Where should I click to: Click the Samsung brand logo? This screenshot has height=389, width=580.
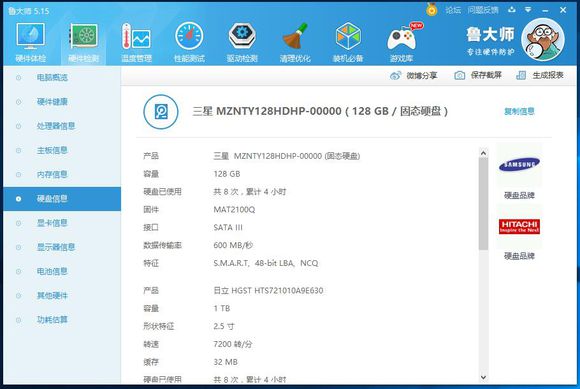click(x=519, y=165)
